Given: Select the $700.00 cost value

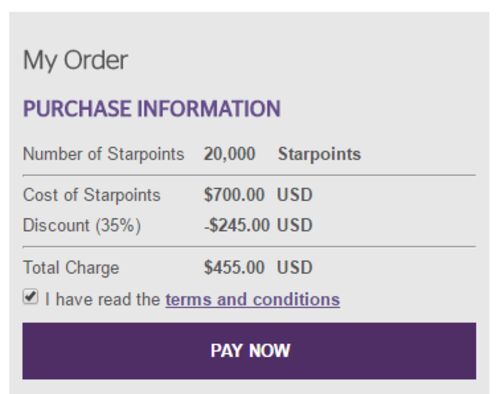Looking at the screenshot, I should (x=234, y=195).
